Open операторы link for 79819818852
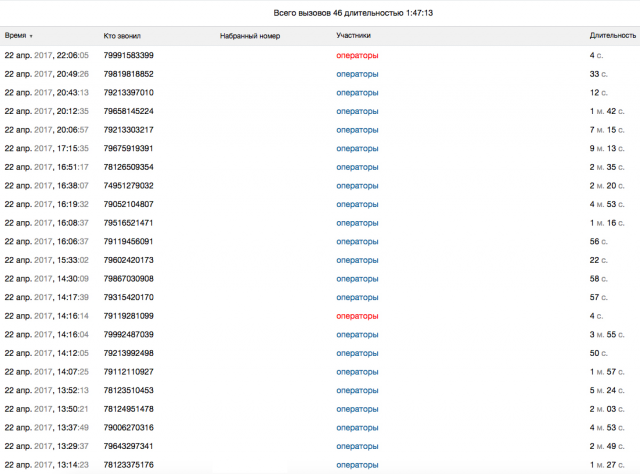The image size is (640, 474). (x=357, y=74)
